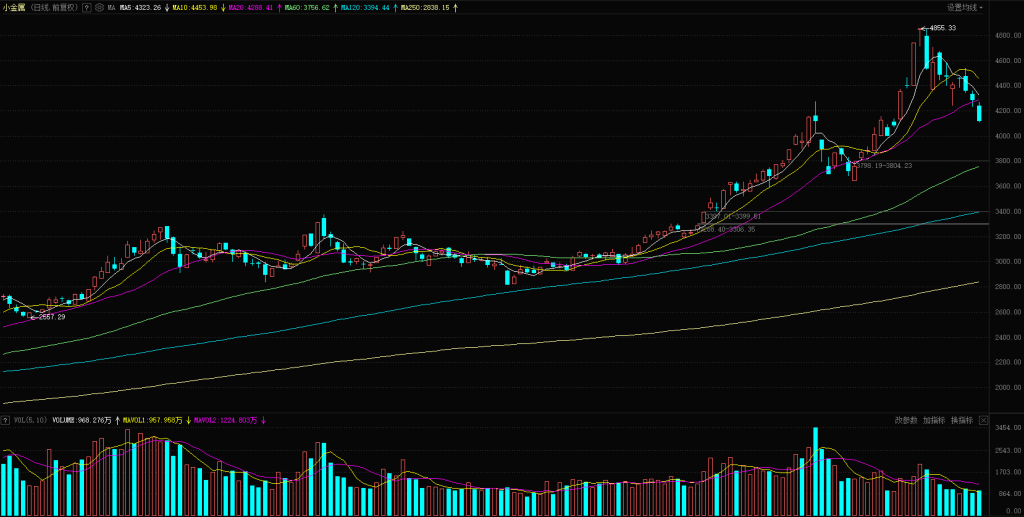Click 改参数 to edit parameters
The height and width of the screenshot is (517, 1024).
click(906, 421)
